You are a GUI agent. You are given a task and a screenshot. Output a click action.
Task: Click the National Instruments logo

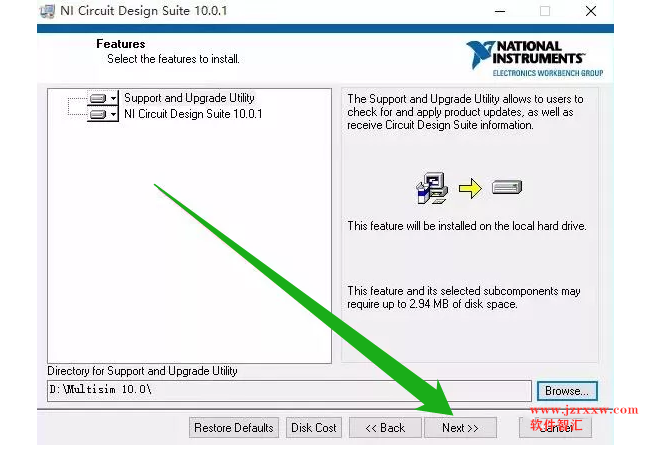(x=534, y=59)
